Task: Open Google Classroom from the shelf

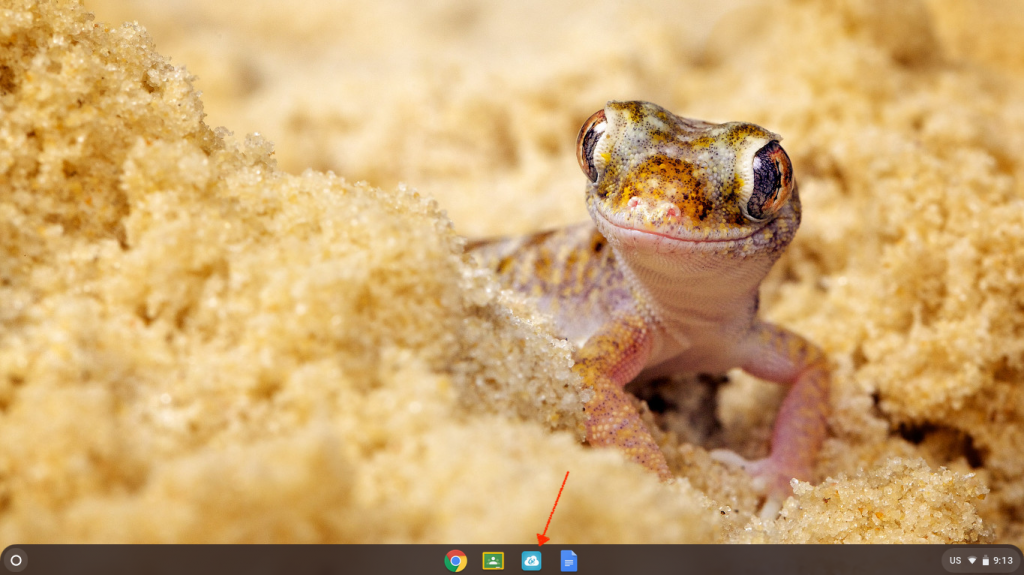Action: 493,561
